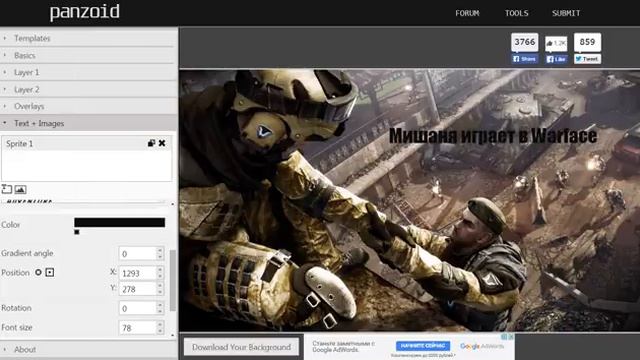This screenshot has width=640, height=360.
Task: Click the settings panel scrollbar thumb
Action: pos(173,280)
